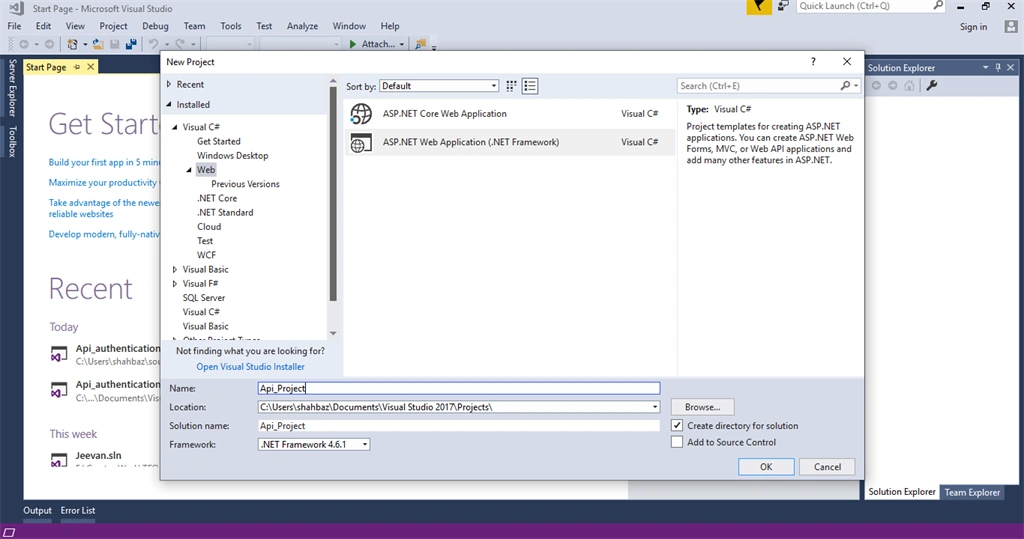1024x539 pixels.
Task: Click Solution Explorer Back arrow icon
Action: point(876,86)
